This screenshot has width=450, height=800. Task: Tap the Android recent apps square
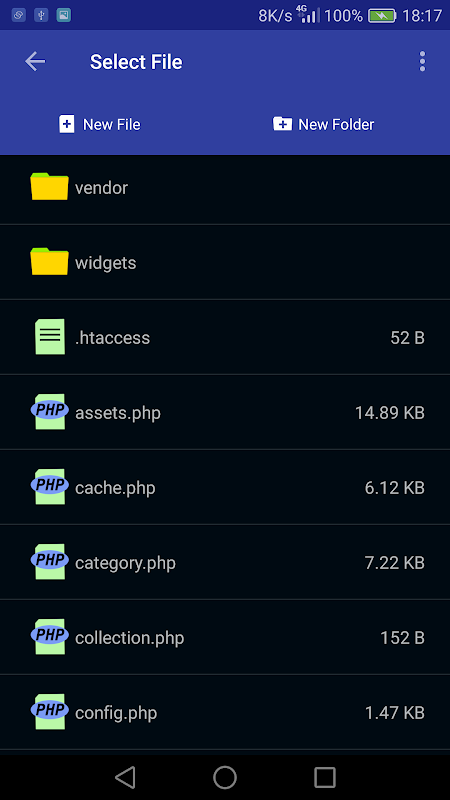tap(325, 777)
